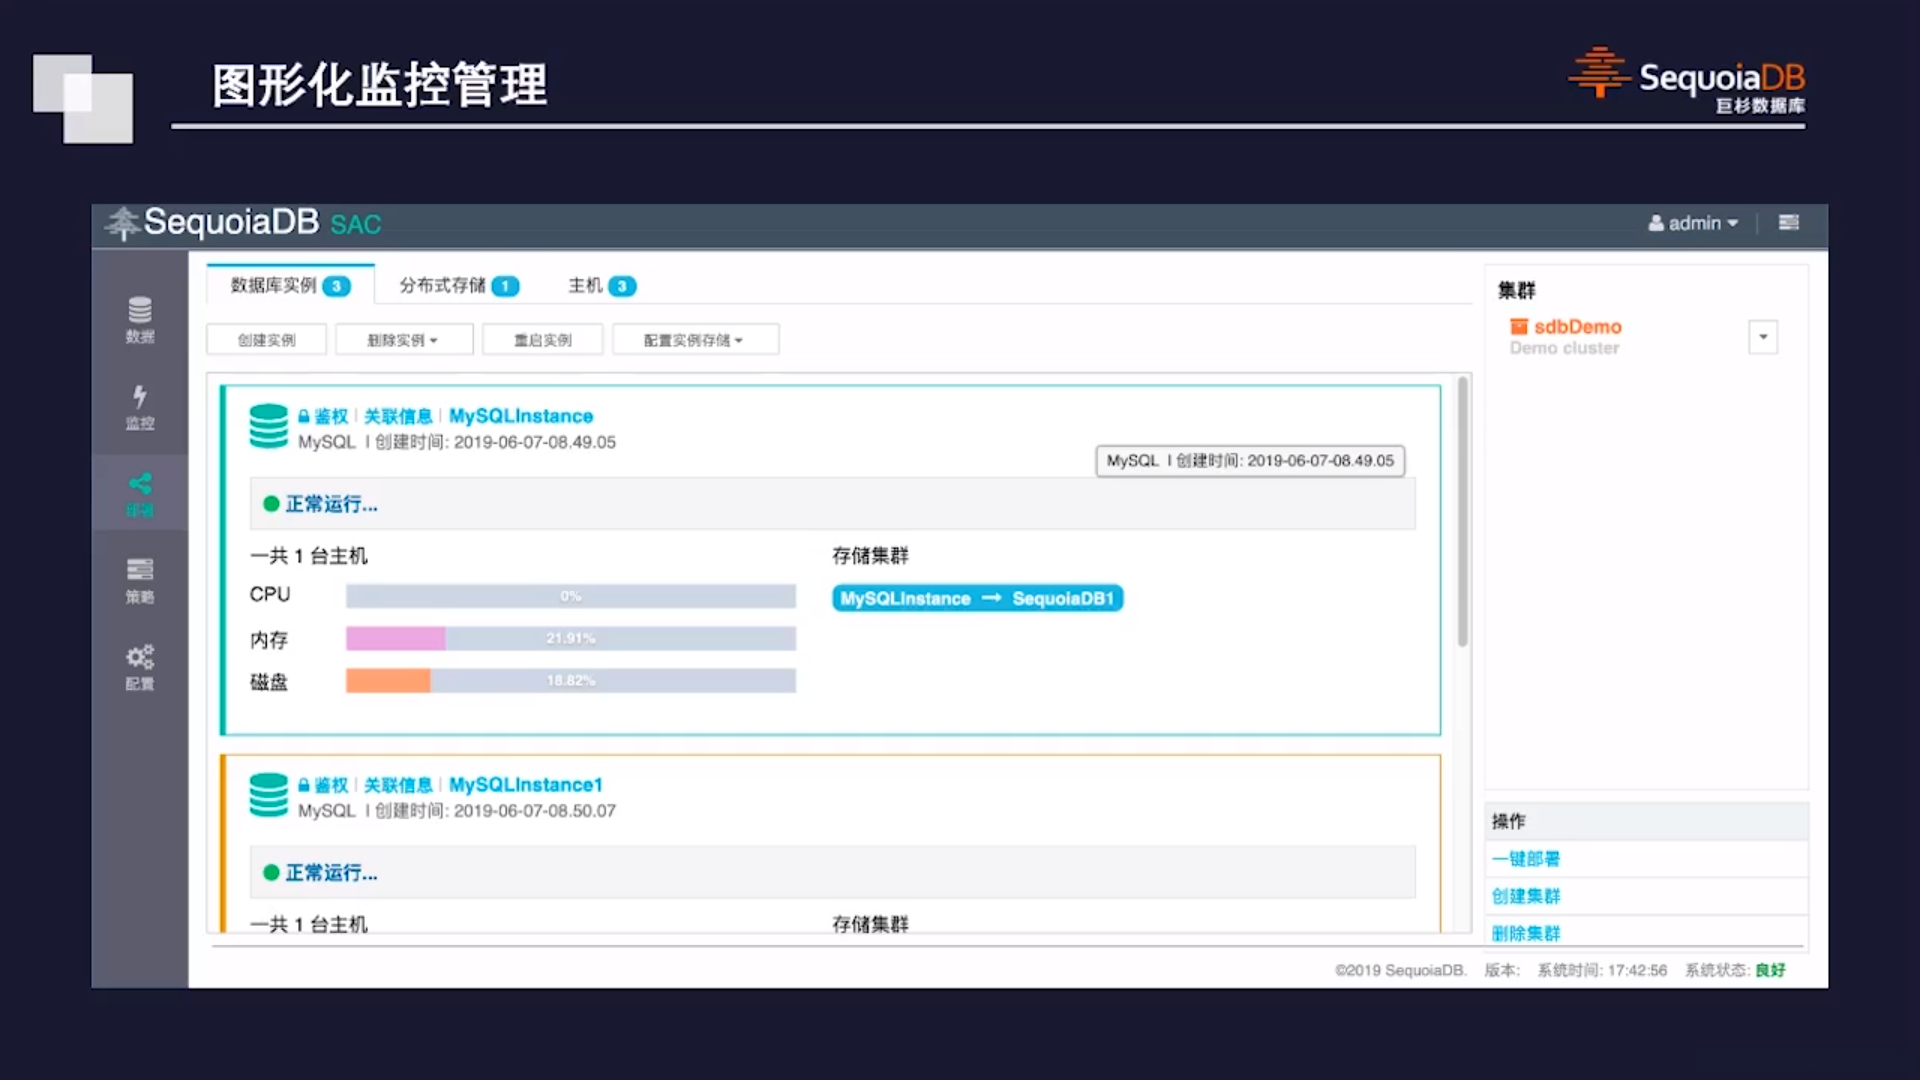1920x1080 pixels.
Task: Select the 部署 deployment share icon
Action: 140,493
